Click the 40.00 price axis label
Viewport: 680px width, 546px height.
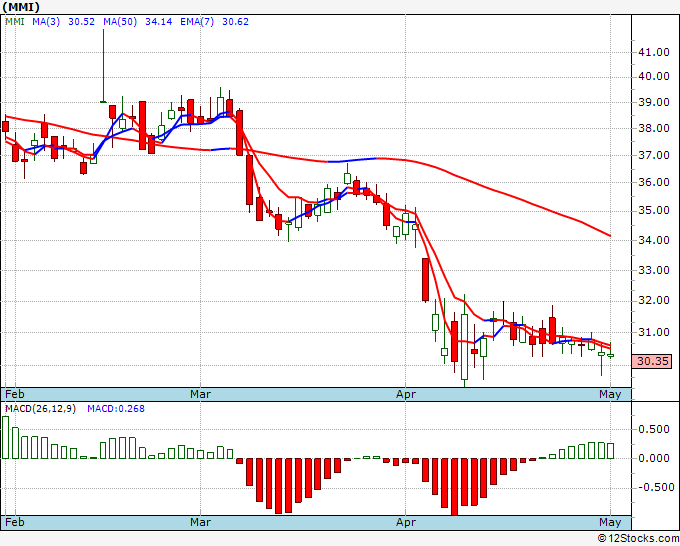pyautogui.click(x=654, y=77)
